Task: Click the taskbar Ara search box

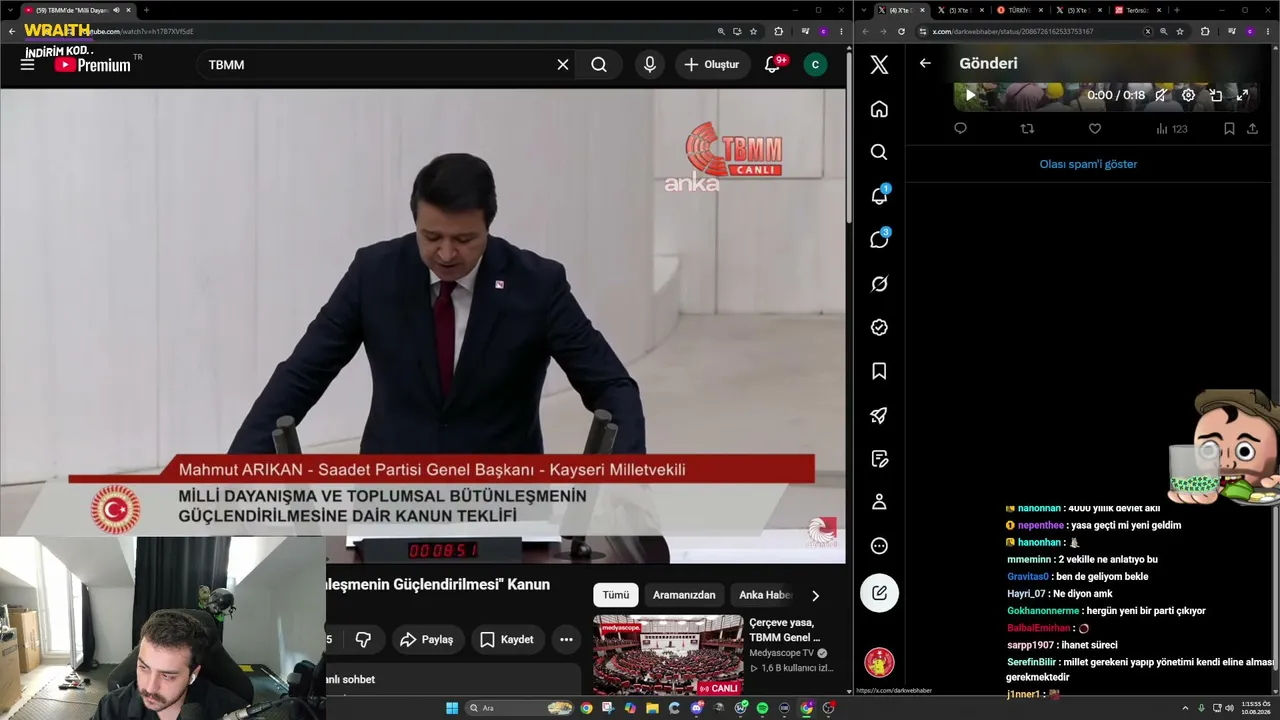Action: click(520, 708)
